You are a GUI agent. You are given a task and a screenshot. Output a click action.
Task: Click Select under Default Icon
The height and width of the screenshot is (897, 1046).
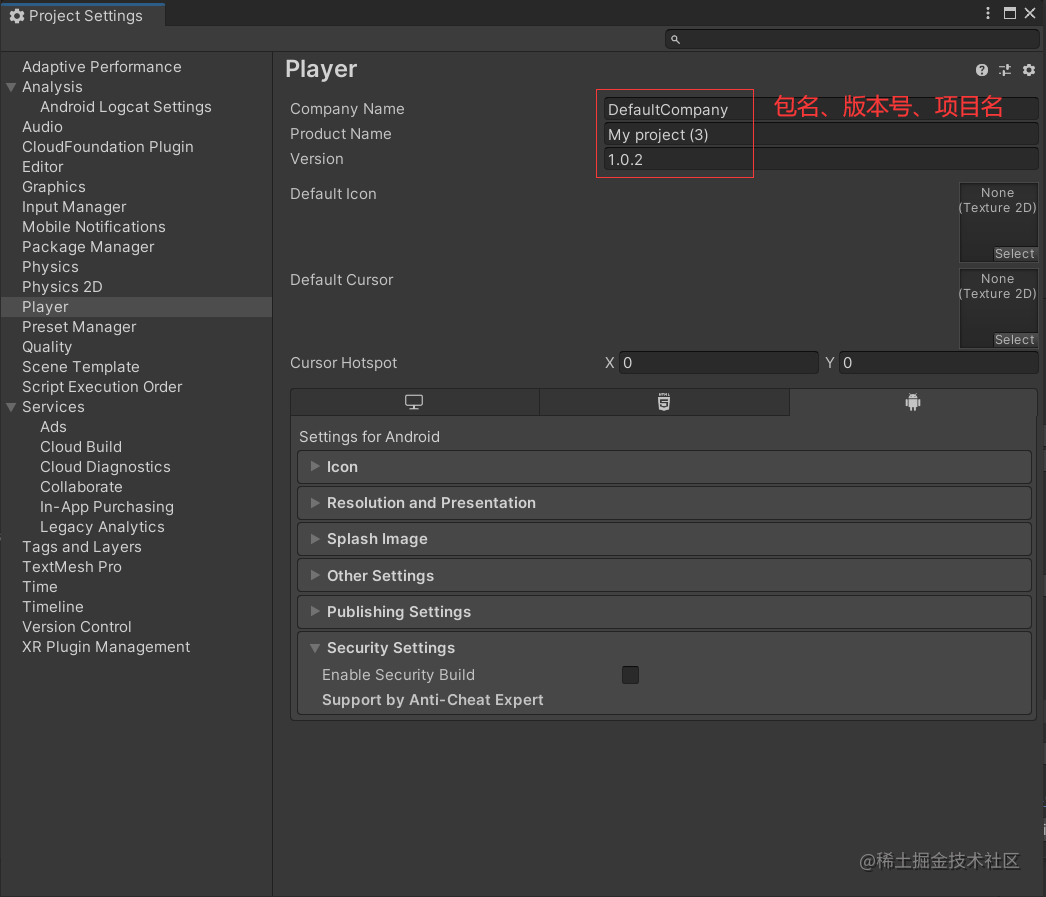click(1014, 253)
